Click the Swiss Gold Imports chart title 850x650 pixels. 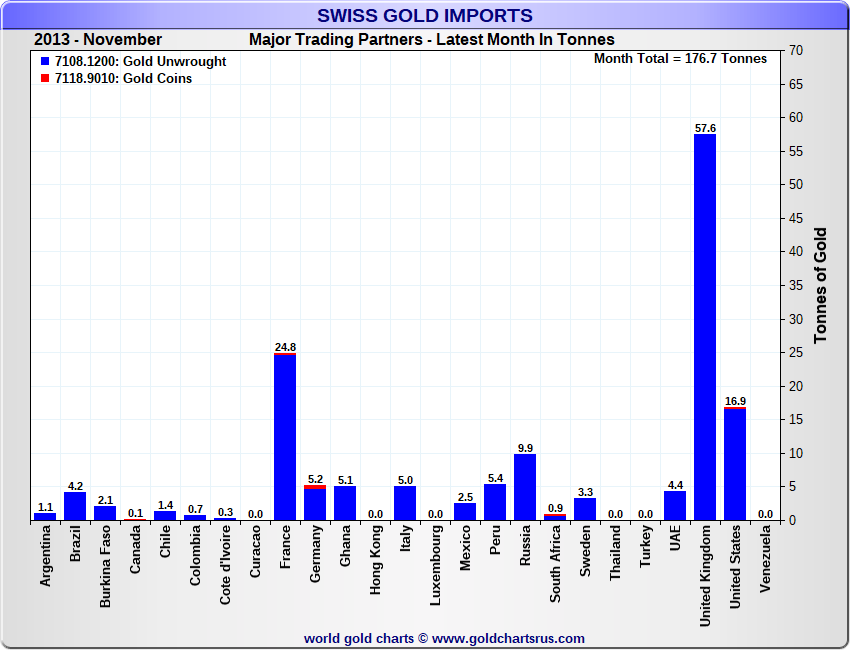click(424, 15)
